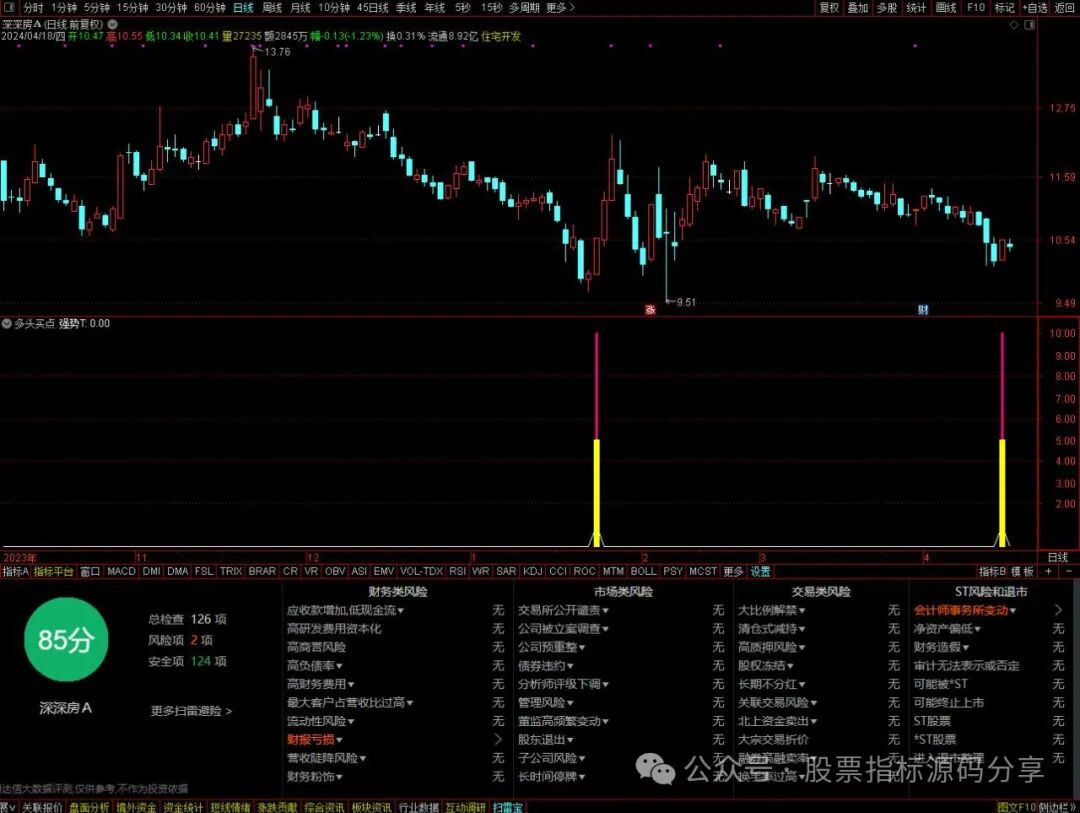
Task: Select the KDJ indicator
Action: (x=532, y=571)
